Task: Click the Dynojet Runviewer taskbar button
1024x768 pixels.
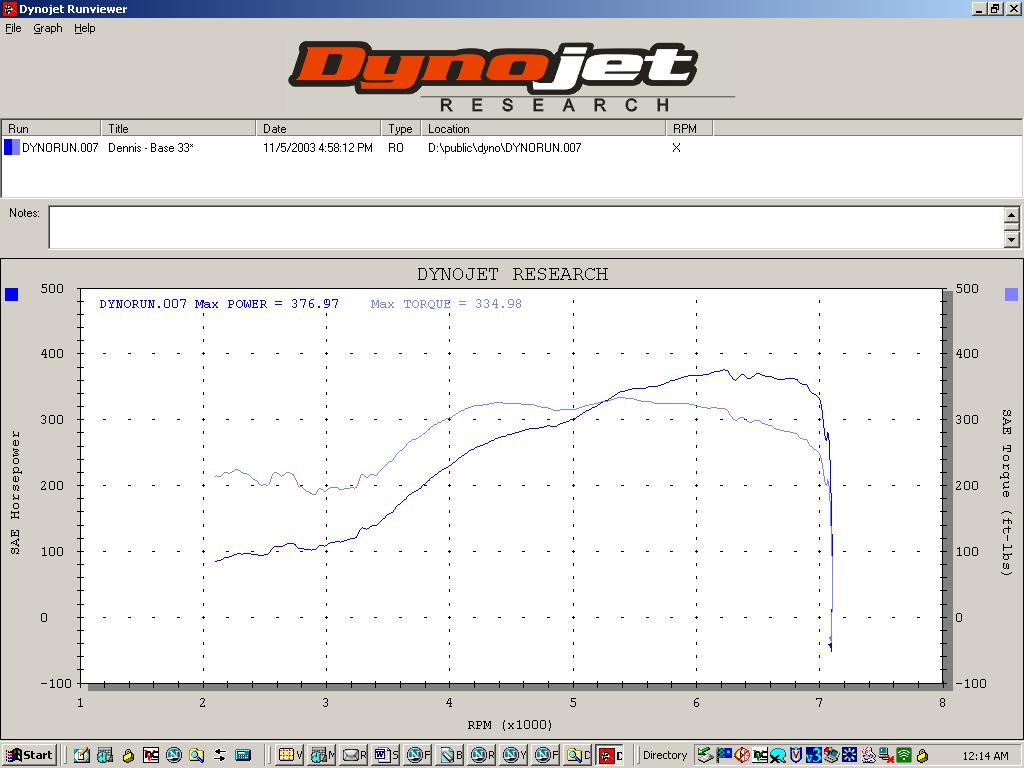Action: tap(610, 756)
